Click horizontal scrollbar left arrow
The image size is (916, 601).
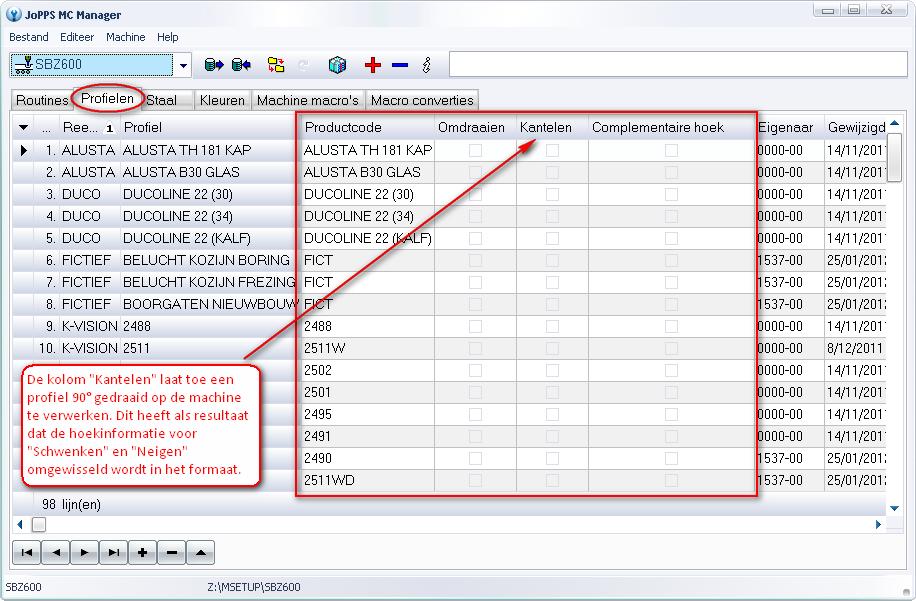tap(20, 524)
